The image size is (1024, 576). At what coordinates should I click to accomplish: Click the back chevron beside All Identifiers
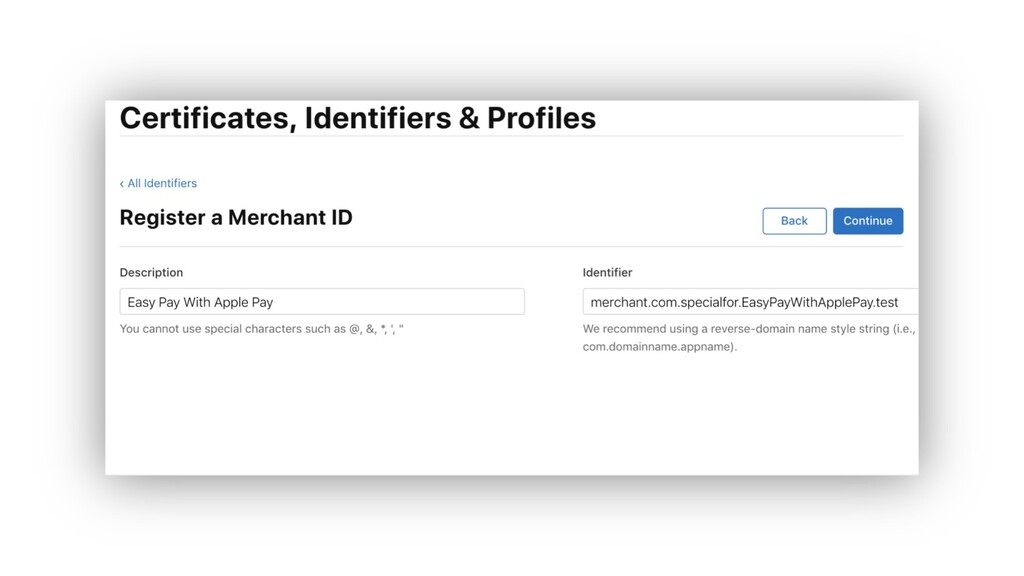(x=121, y=184)
